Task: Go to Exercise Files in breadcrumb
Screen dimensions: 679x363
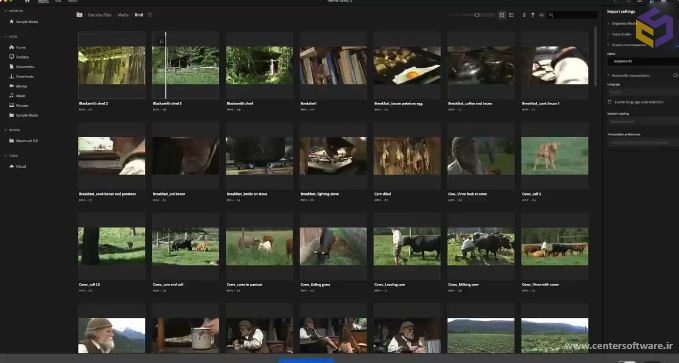Action: coord(100,15)
